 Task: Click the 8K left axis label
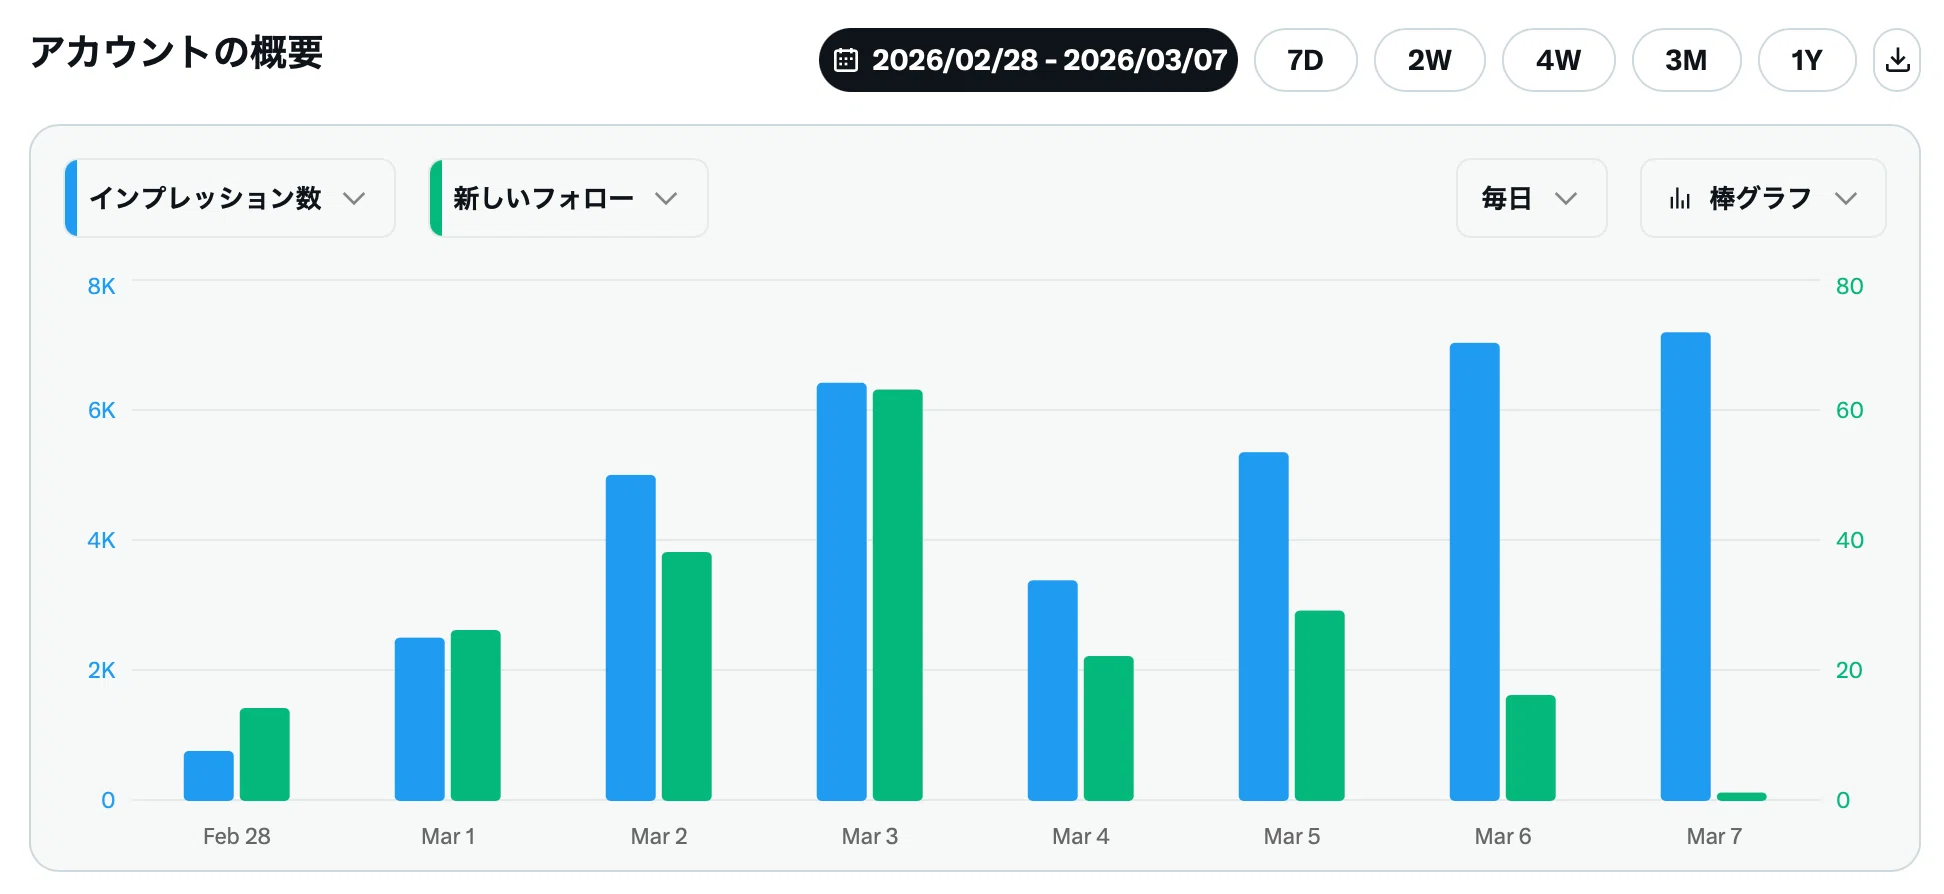click(102, 286)
